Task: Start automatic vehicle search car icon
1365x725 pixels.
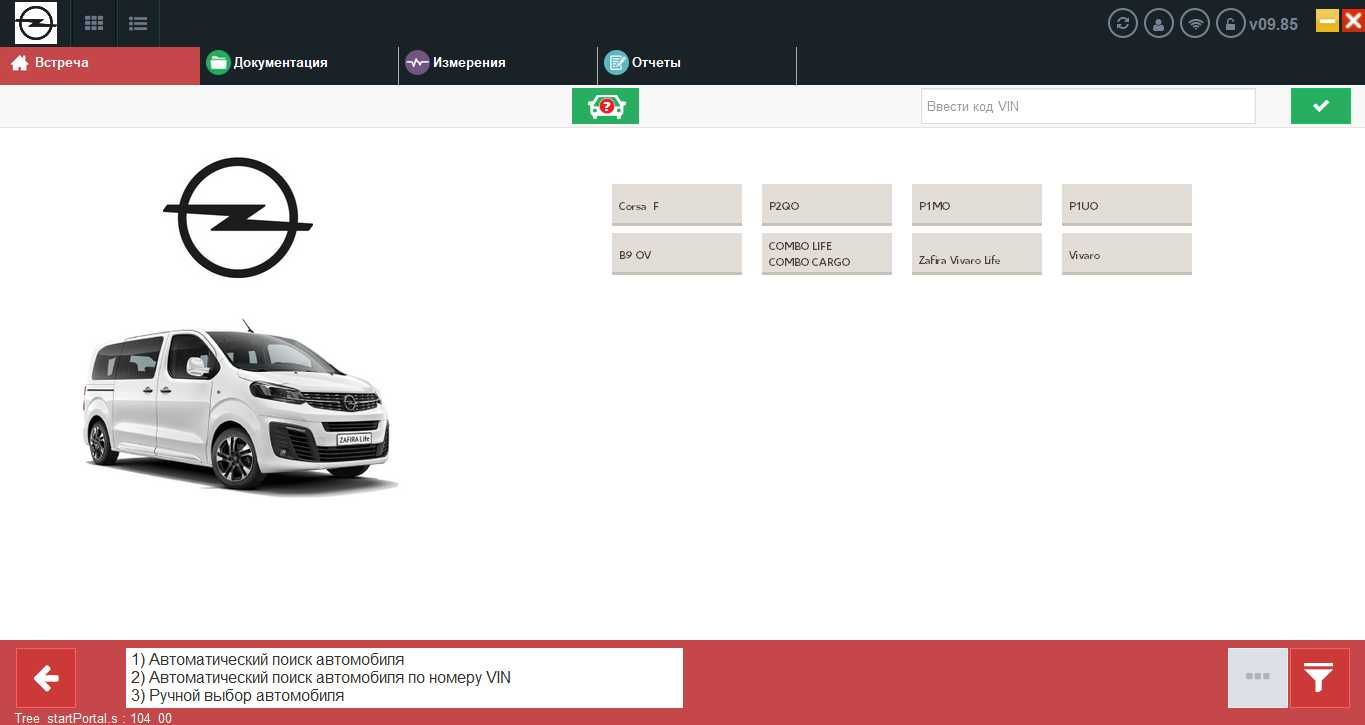Action: (605, 106)
